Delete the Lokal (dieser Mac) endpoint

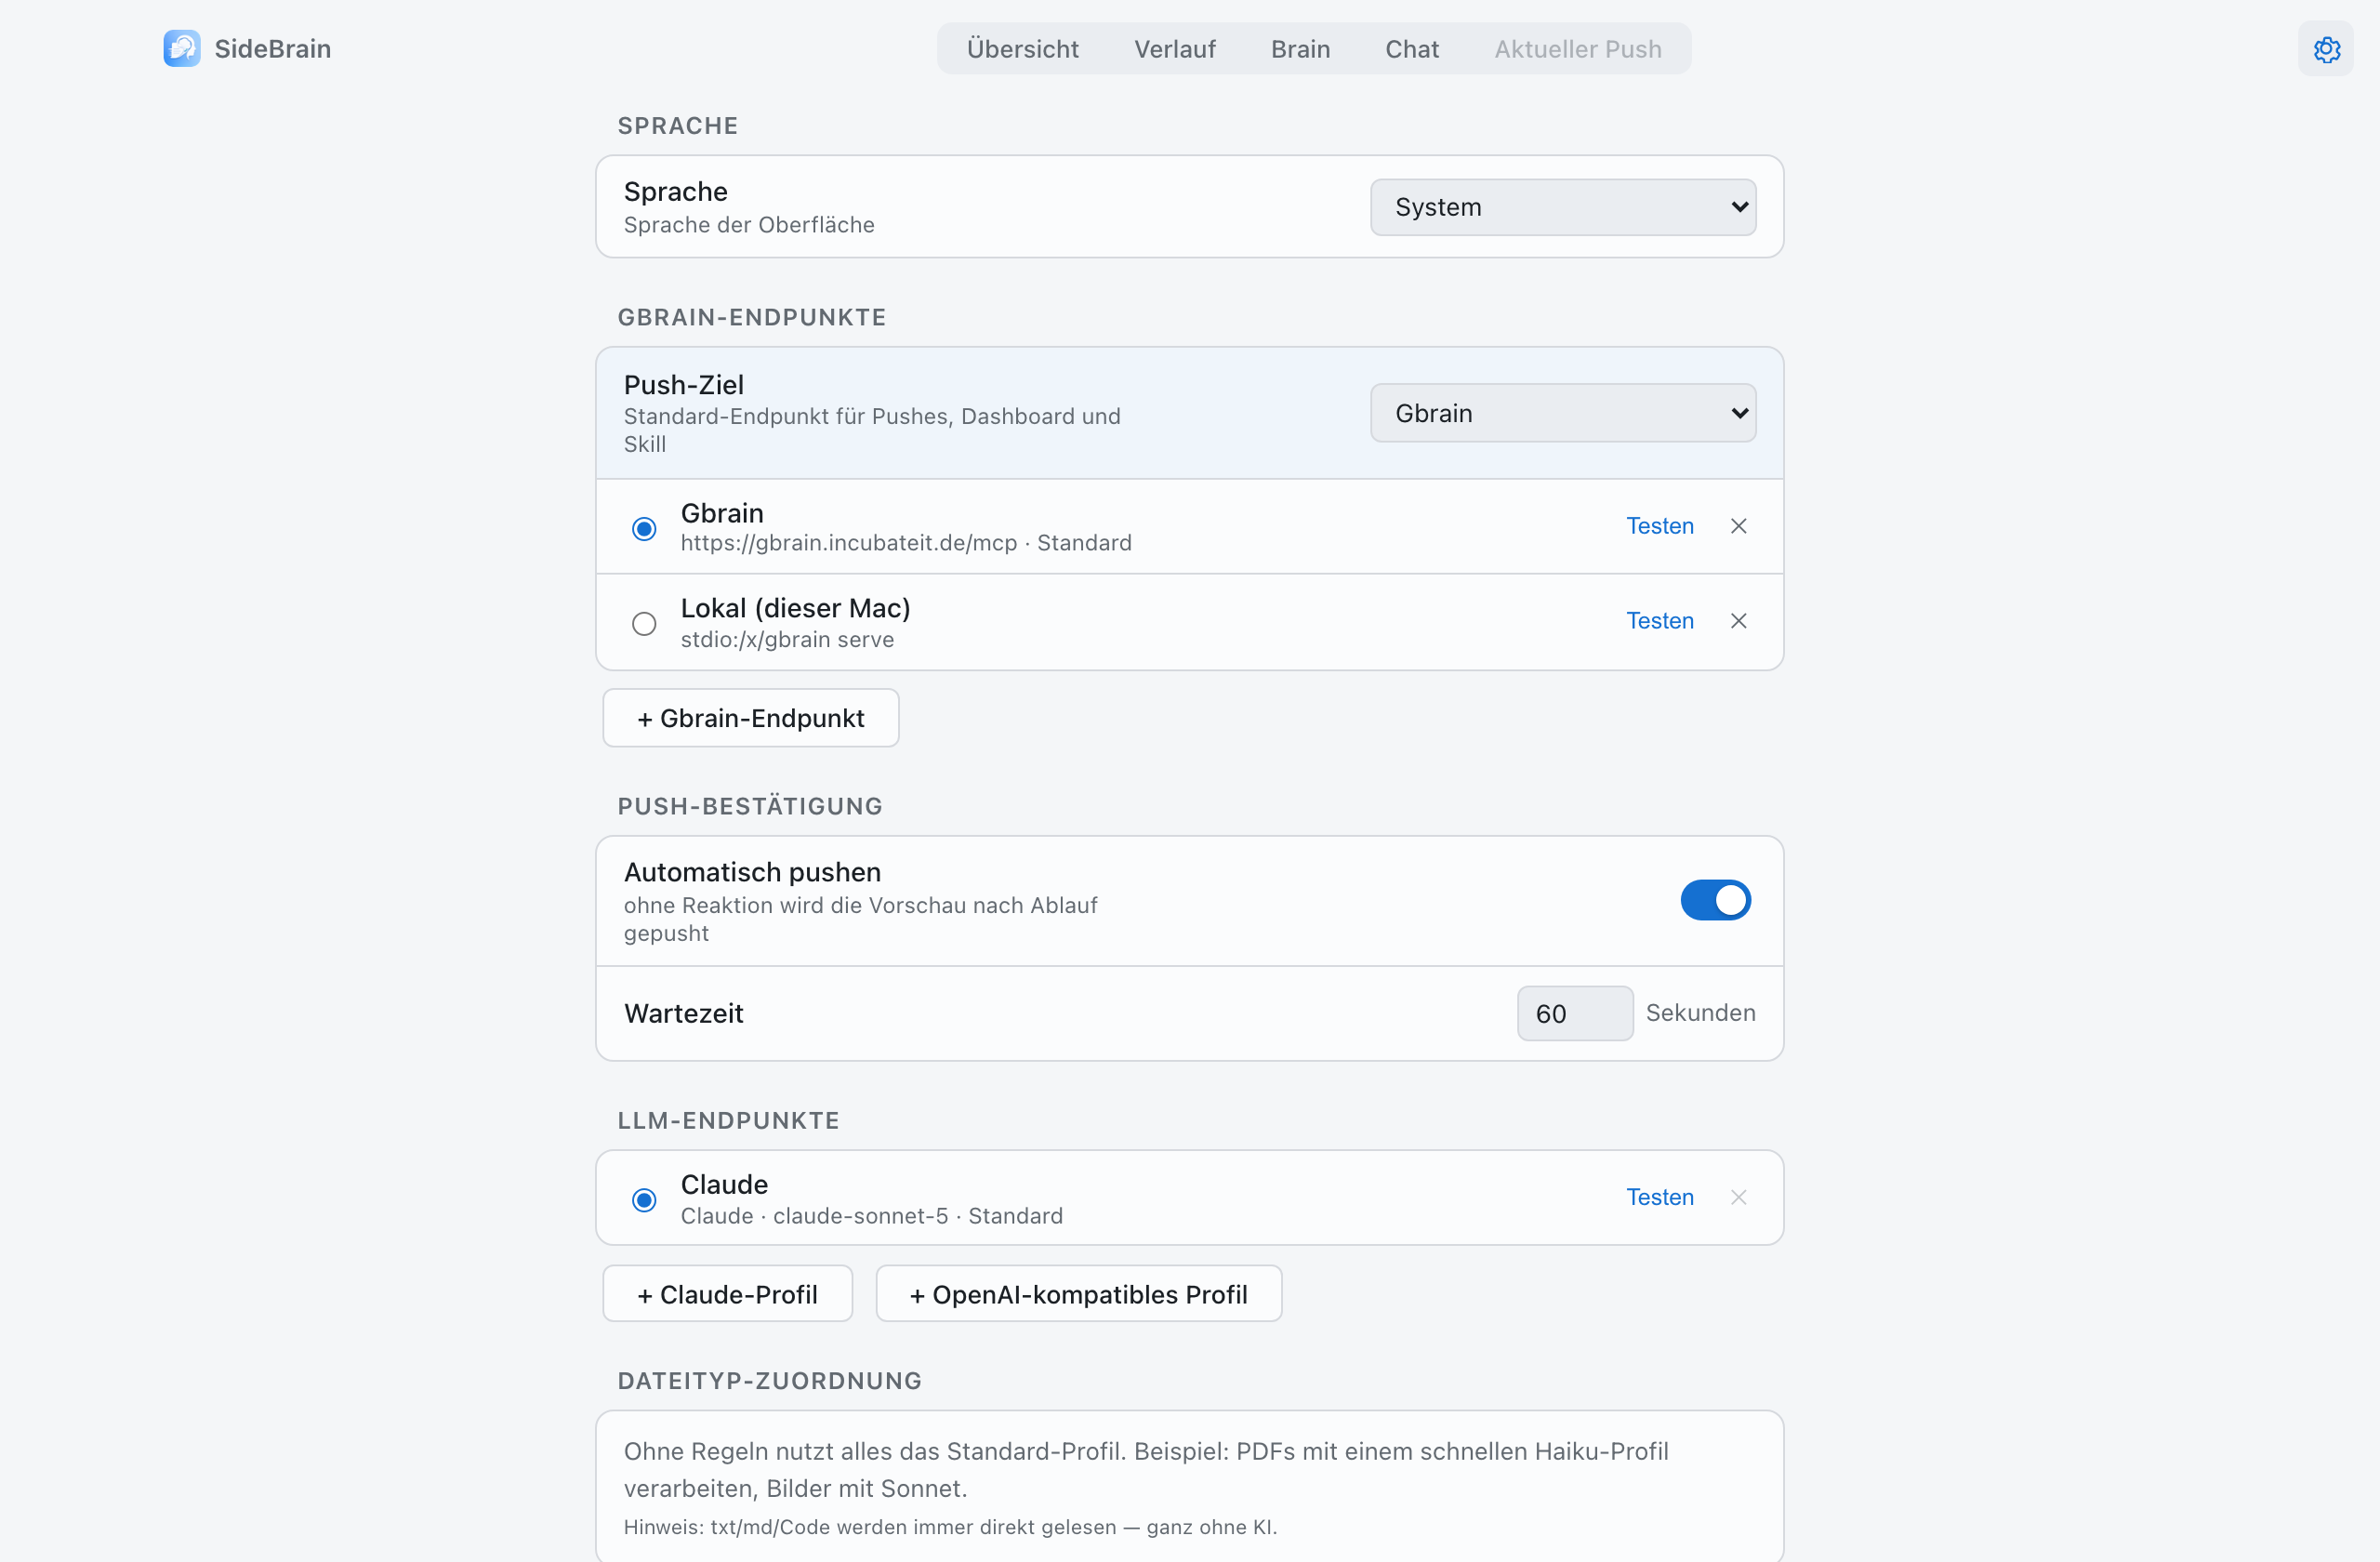[1739, 621]
